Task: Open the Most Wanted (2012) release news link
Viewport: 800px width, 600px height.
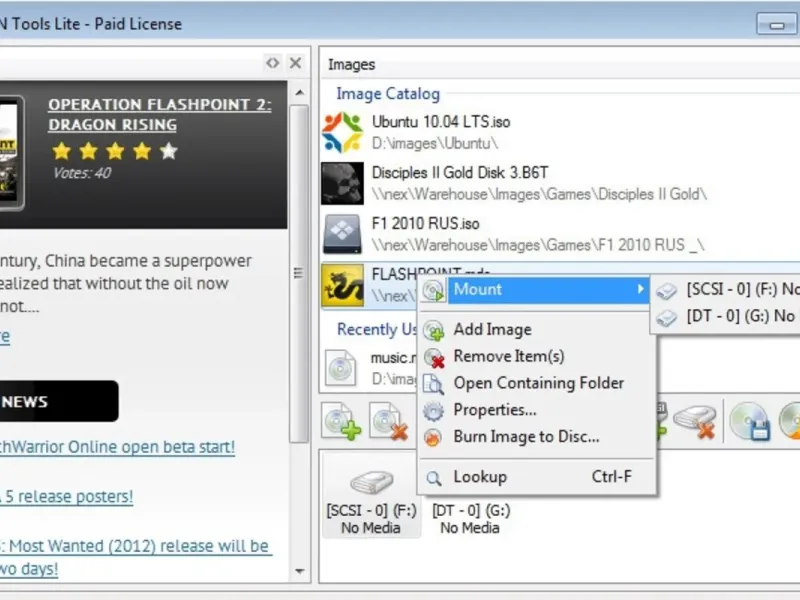Action: pos(136,557)
